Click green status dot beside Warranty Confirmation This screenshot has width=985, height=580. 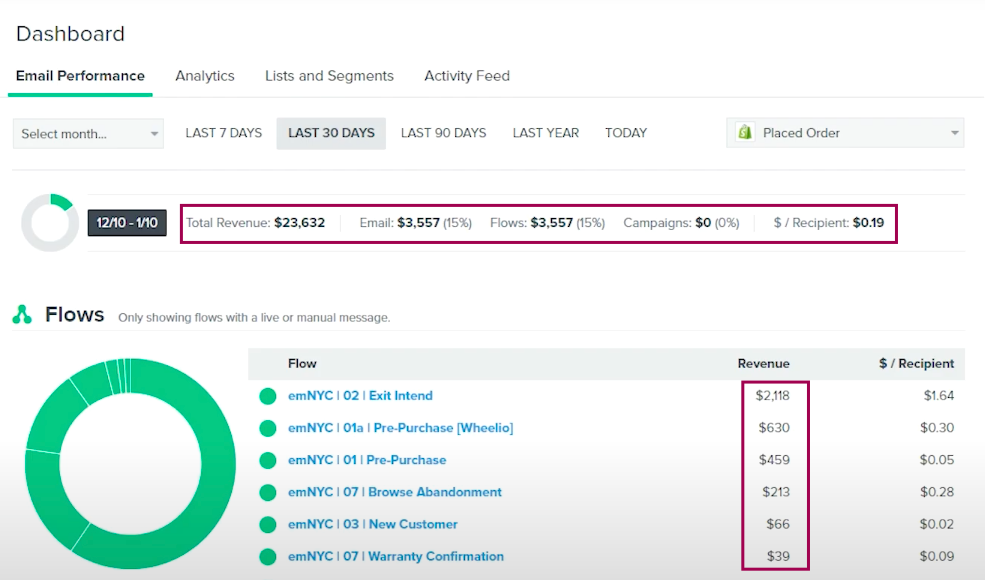[x=267, y=556]
